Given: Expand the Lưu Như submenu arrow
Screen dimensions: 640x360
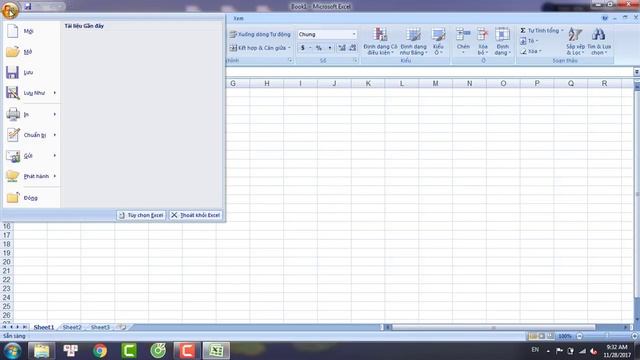Looking at the screenshot, I should 55,93.
